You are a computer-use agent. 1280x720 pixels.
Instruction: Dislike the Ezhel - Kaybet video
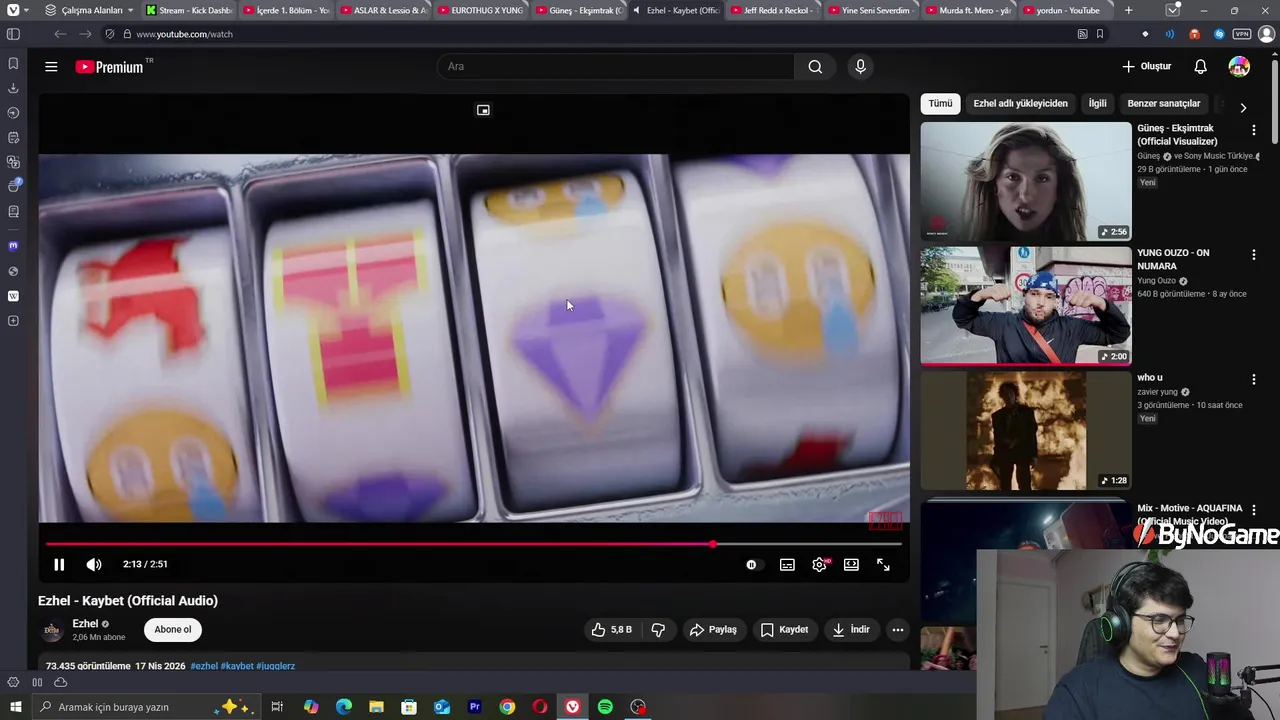coord(658,630)
